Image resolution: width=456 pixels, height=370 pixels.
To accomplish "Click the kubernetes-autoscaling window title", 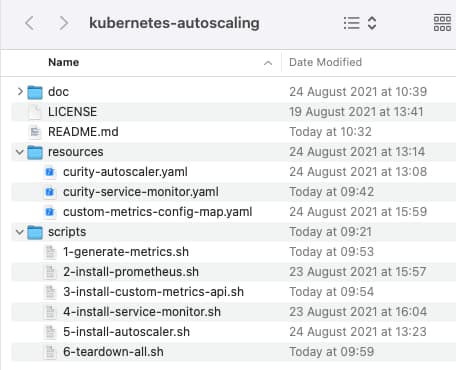I will coord(174,23).
